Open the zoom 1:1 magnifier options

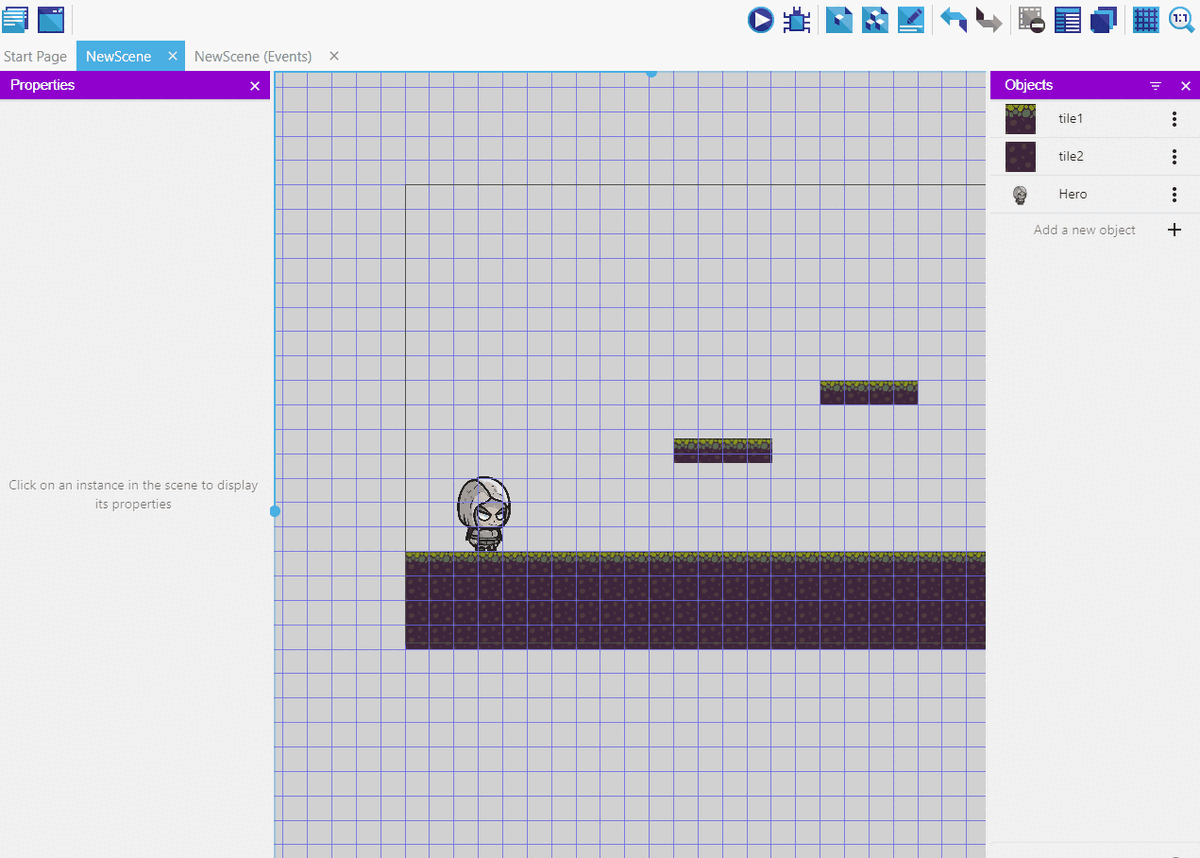[x=1182, y=19]
